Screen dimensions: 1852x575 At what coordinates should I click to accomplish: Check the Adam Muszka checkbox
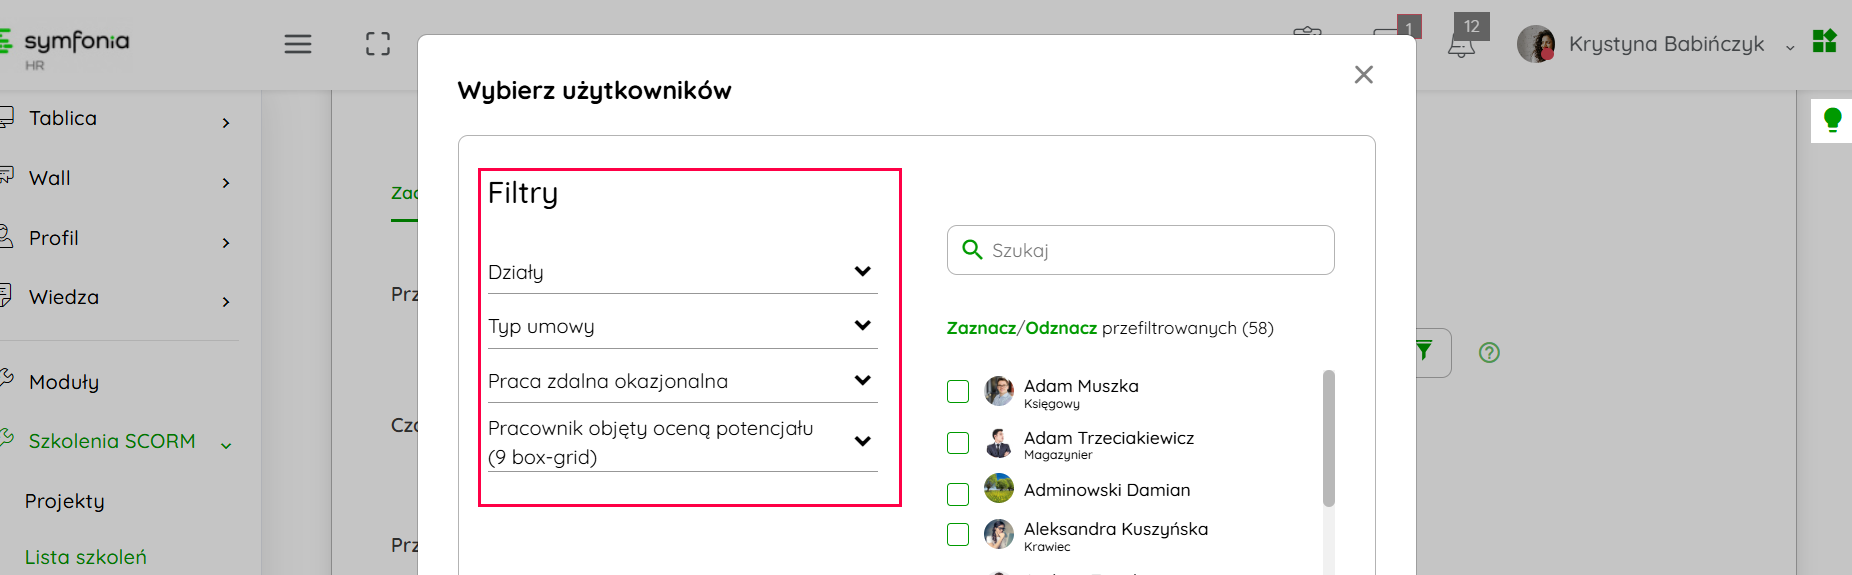point(958,391)
